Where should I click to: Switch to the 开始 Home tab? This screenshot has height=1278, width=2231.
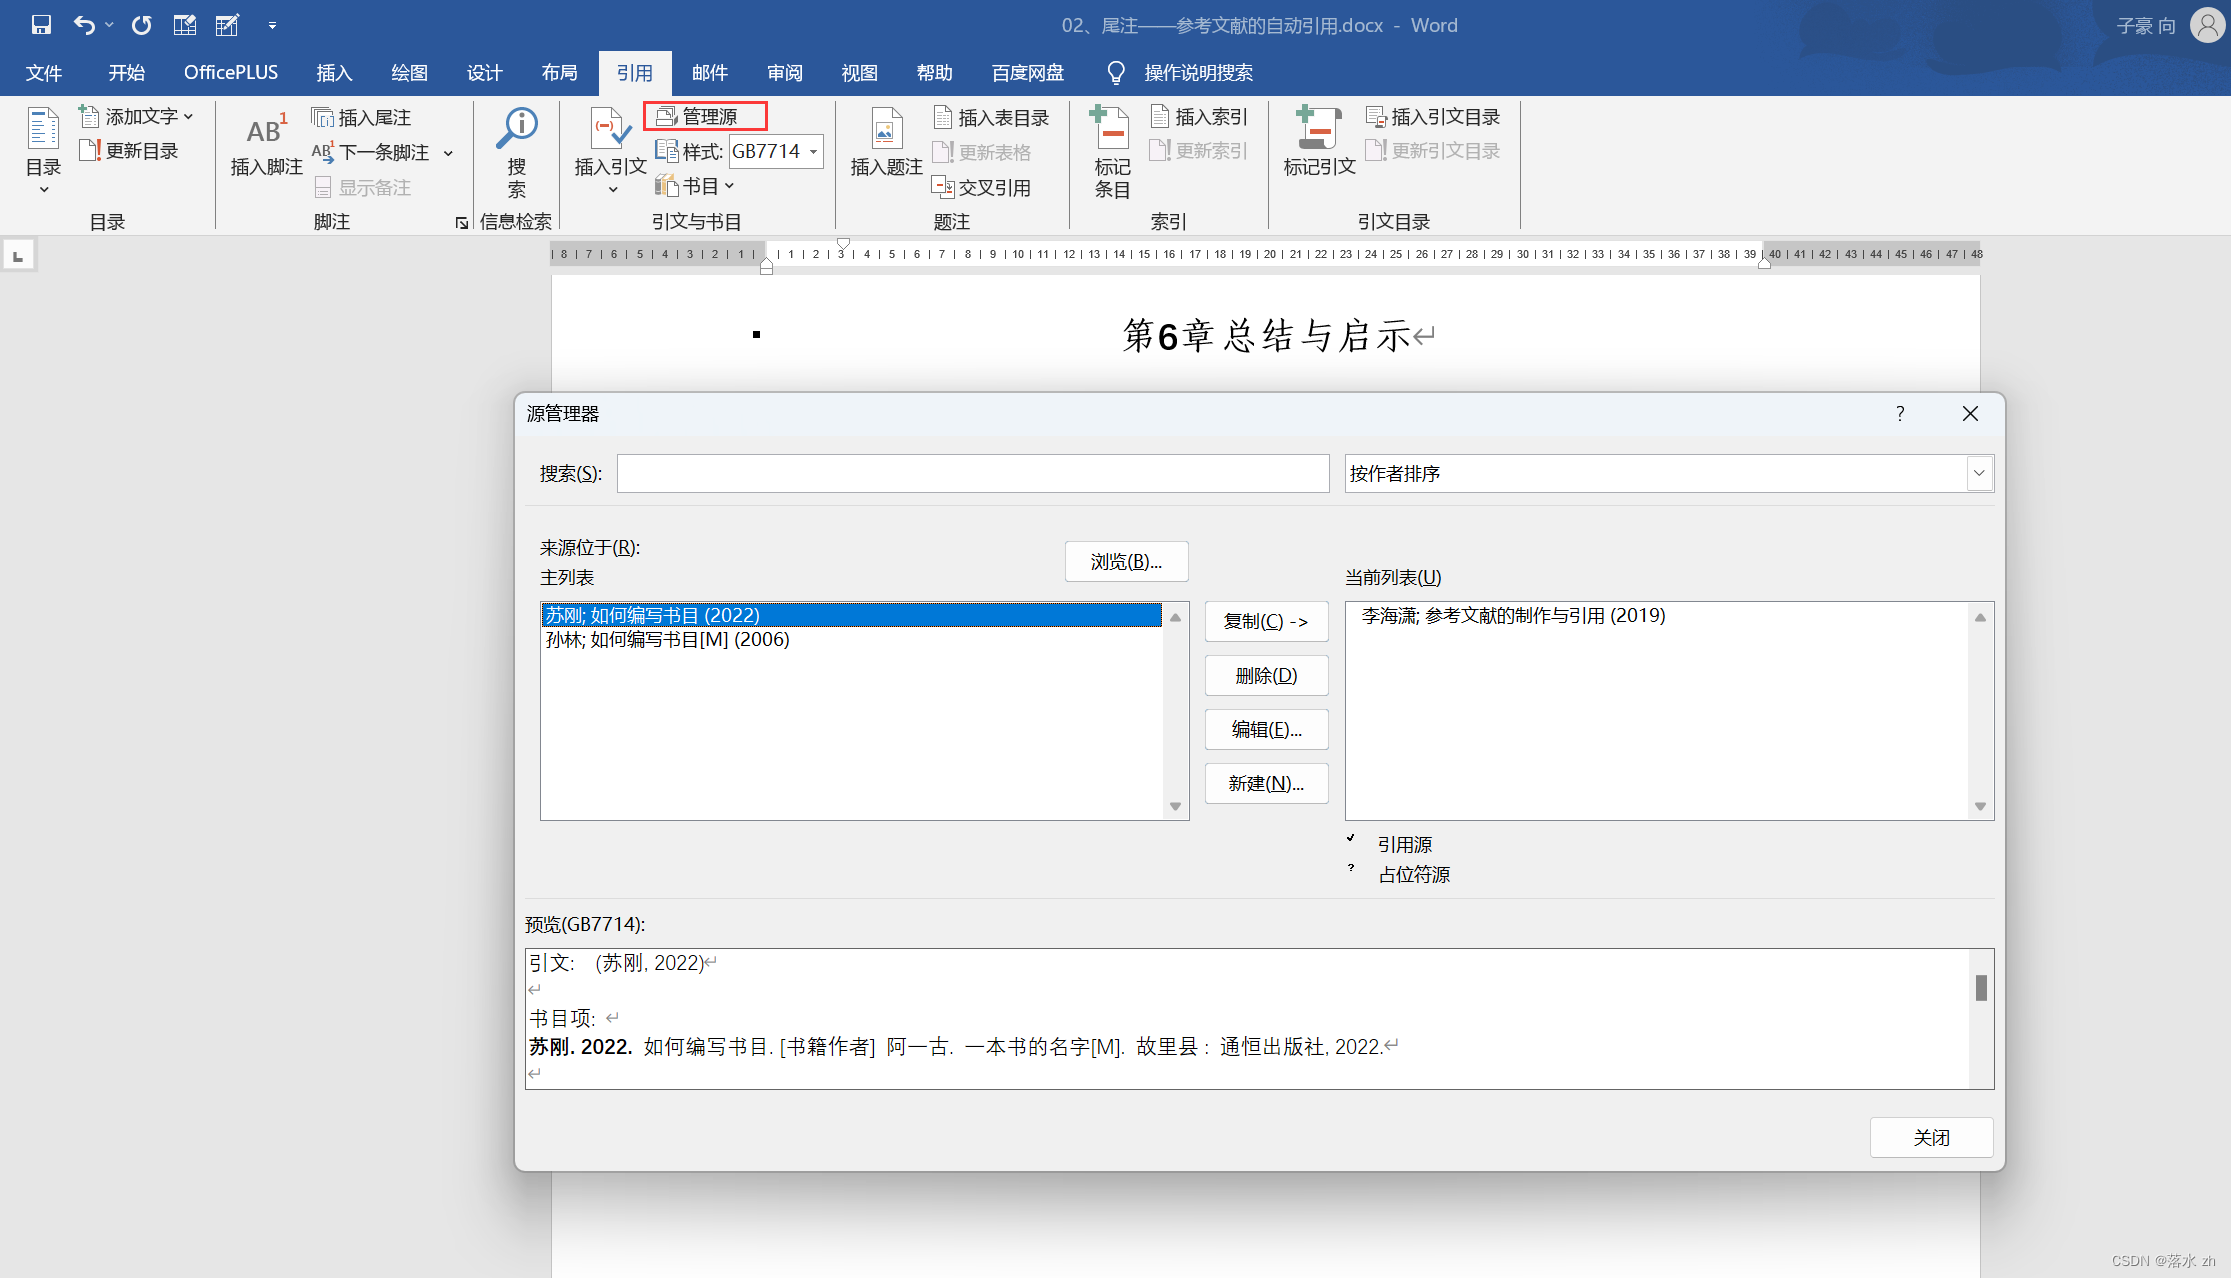(x=127, y=73)
